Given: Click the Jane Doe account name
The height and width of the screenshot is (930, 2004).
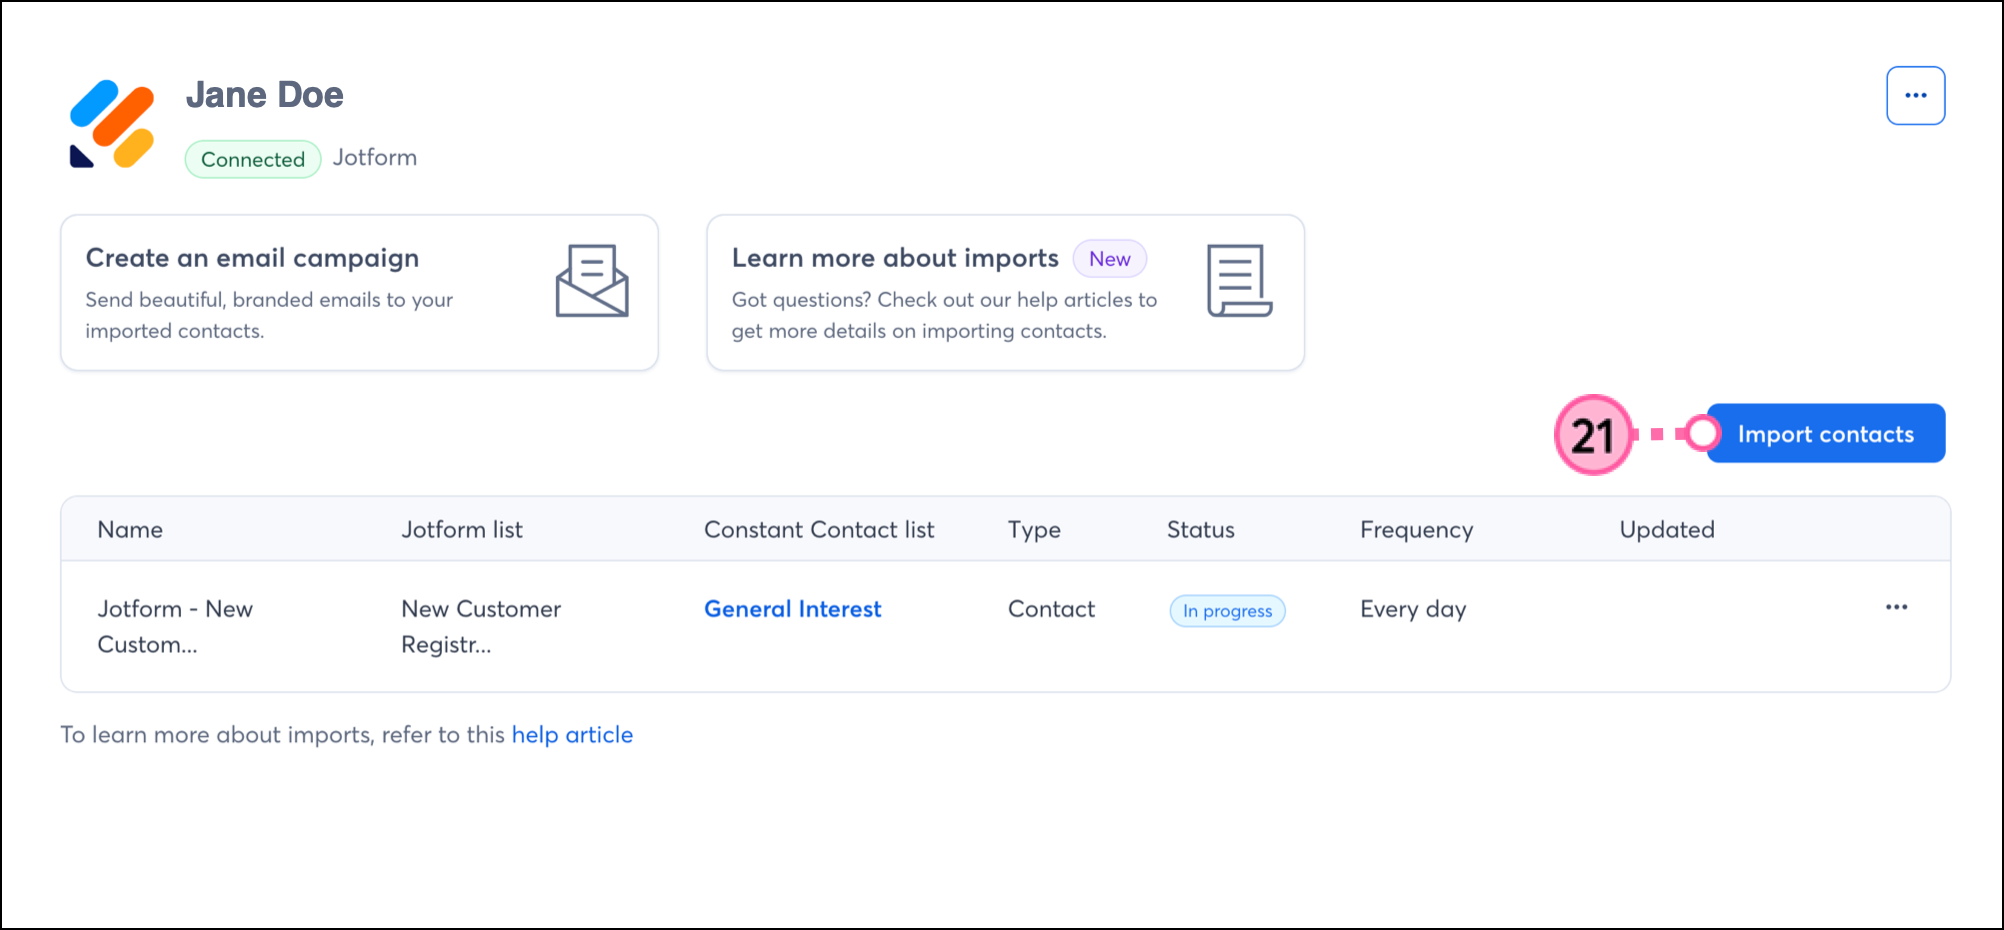Looking at the screenshot, I should (264, 95).
